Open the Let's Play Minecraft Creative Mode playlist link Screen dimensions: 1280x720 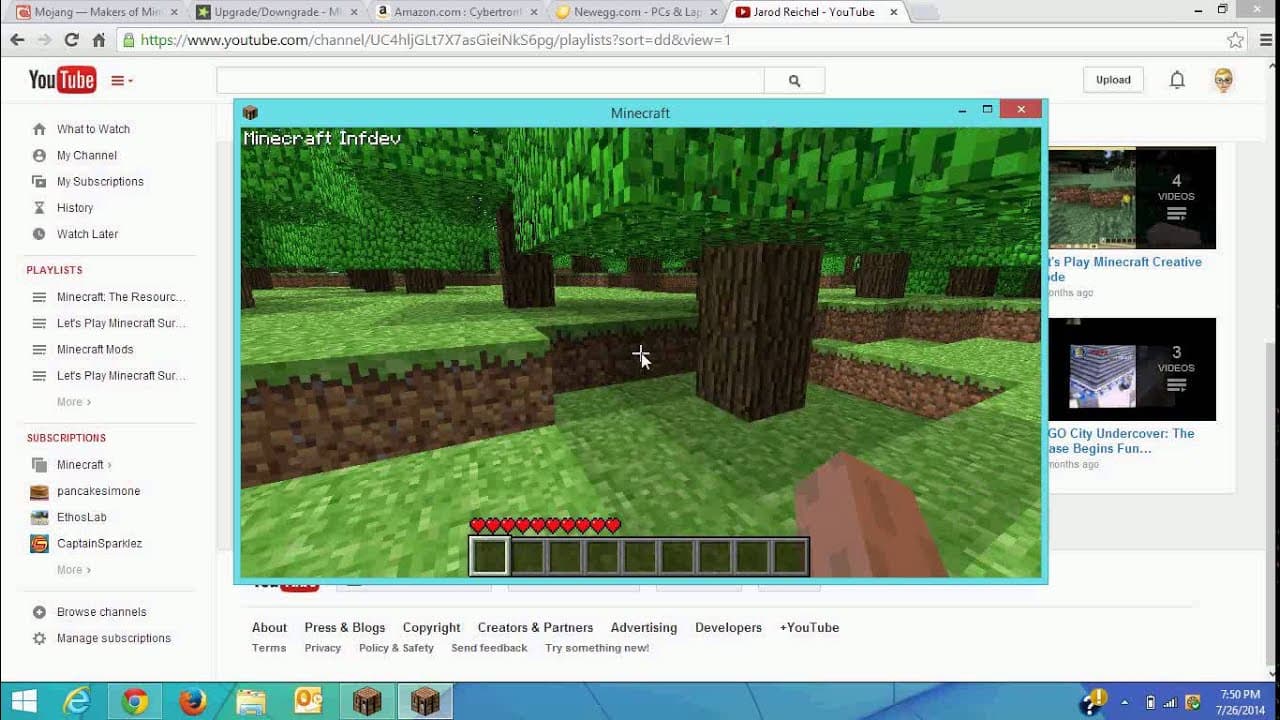pyautogui.click(x=1125, y=269)
